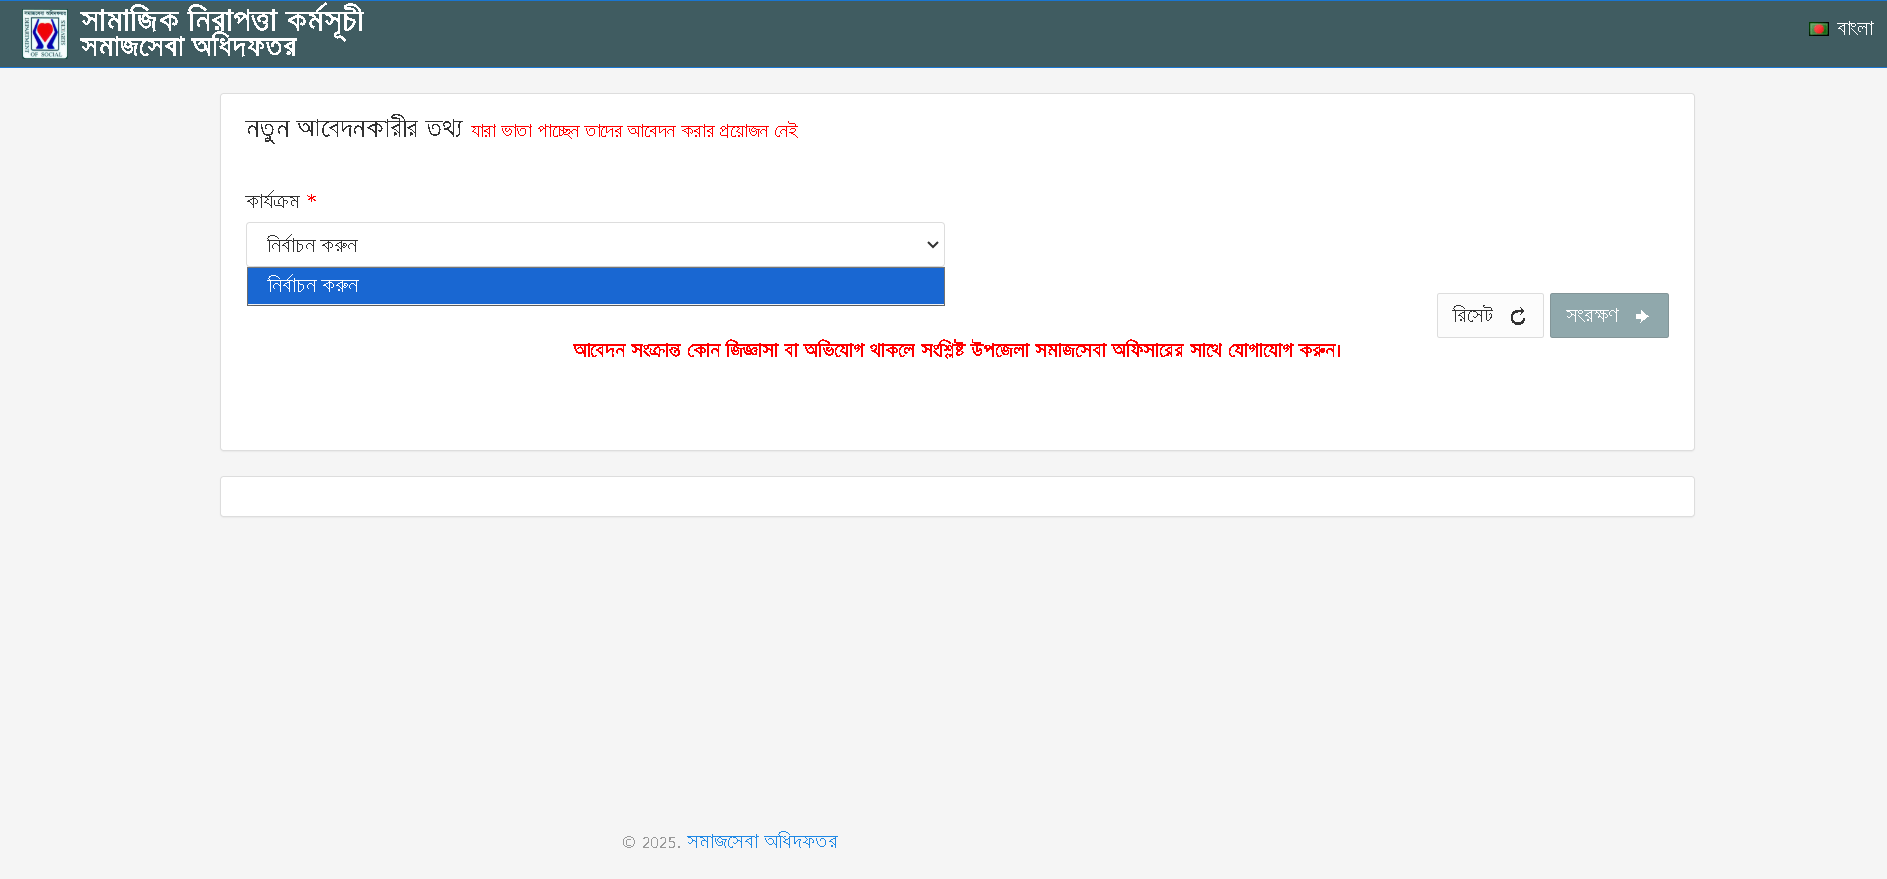Click the সামাজিক নিরাপত্তা কর্মসূচী header title
Image resolution: width=1887 pixels, height=879 pixels.
(222, 20)
